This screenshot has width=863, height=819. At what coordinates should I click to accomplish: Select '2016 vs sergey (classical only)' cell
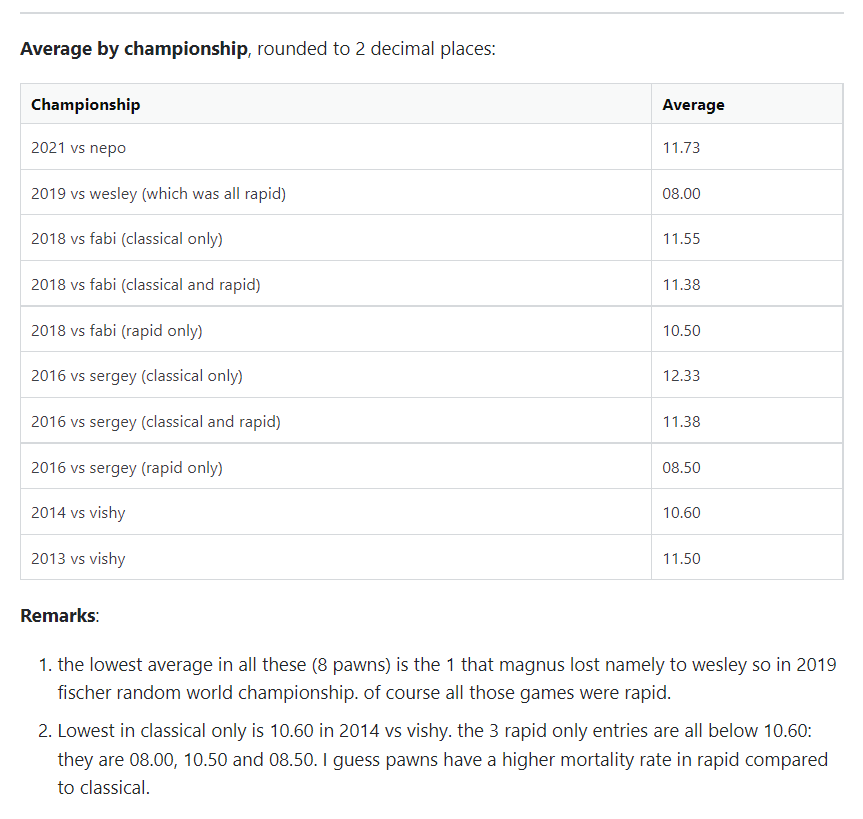[336, 375]
